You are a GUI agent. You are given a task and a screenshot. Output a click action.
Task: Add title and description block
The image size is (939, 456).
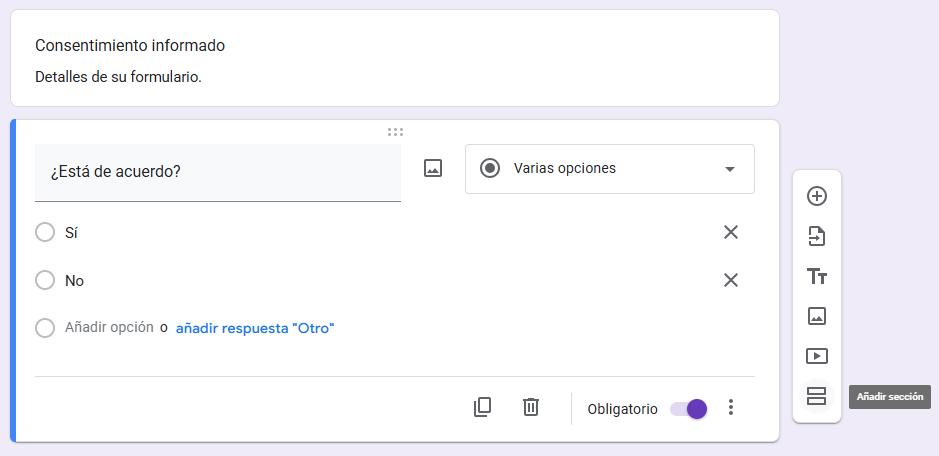point(817,276)
